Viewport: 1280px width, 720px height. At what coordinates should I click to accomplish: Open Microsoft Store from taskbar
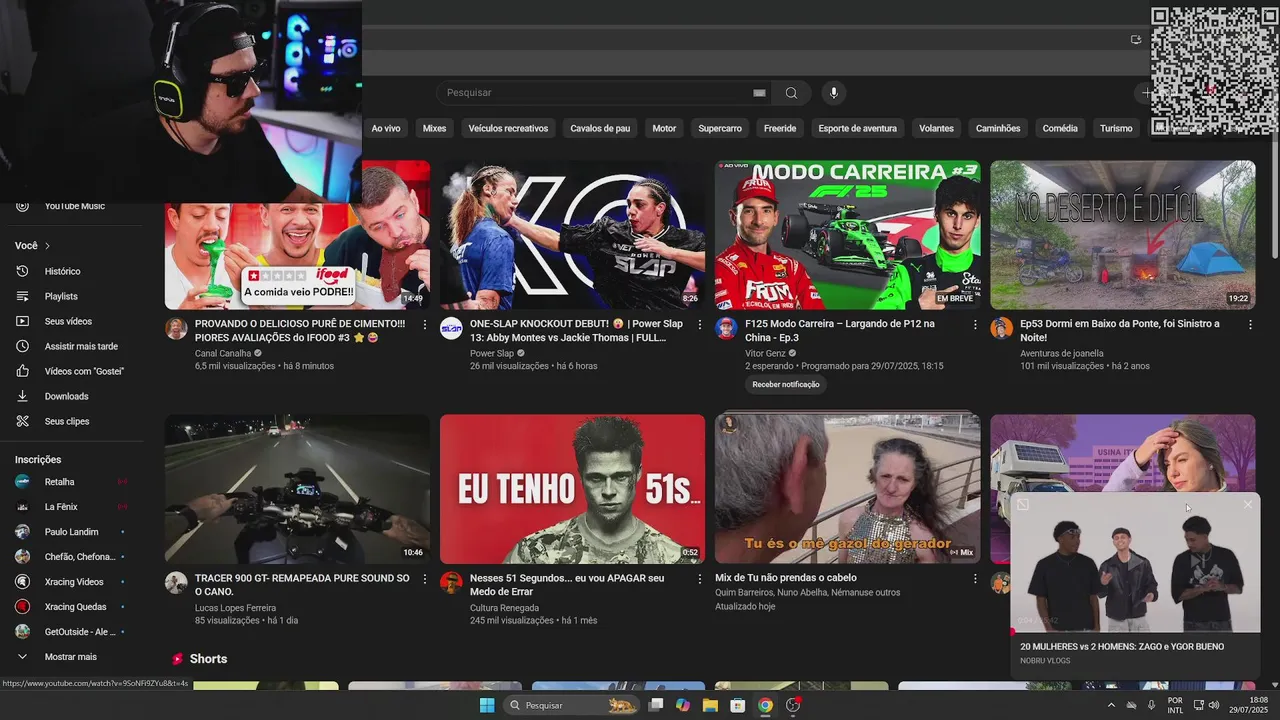738,705
